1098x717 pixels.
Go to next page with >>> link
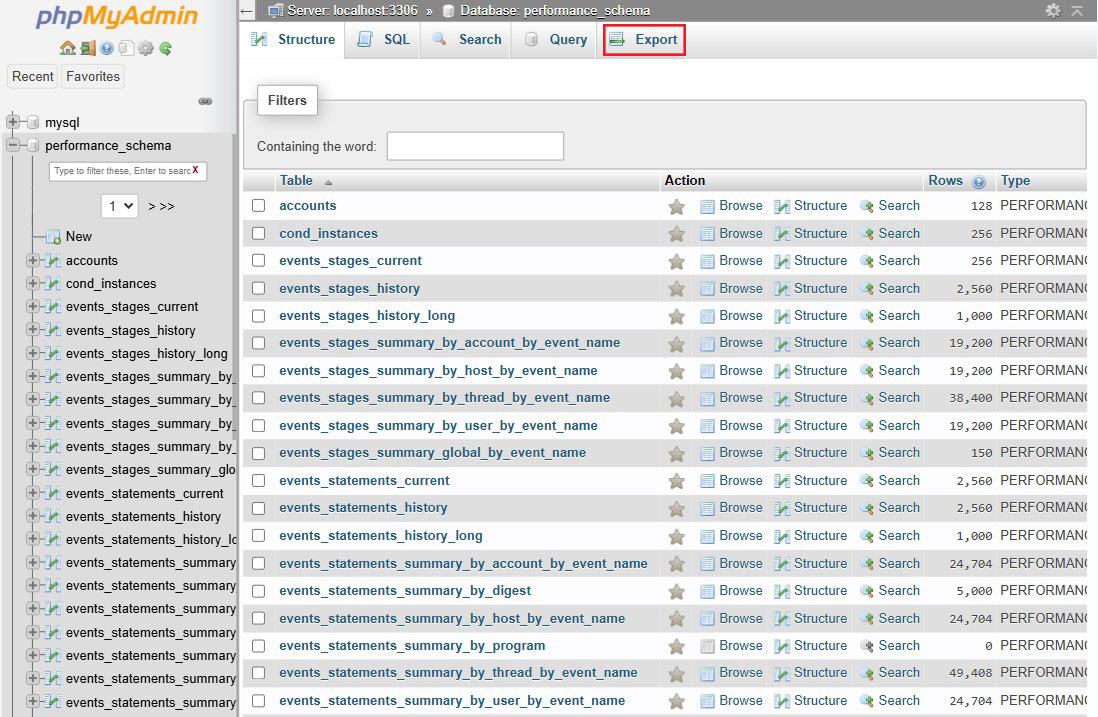click(161, 206)
